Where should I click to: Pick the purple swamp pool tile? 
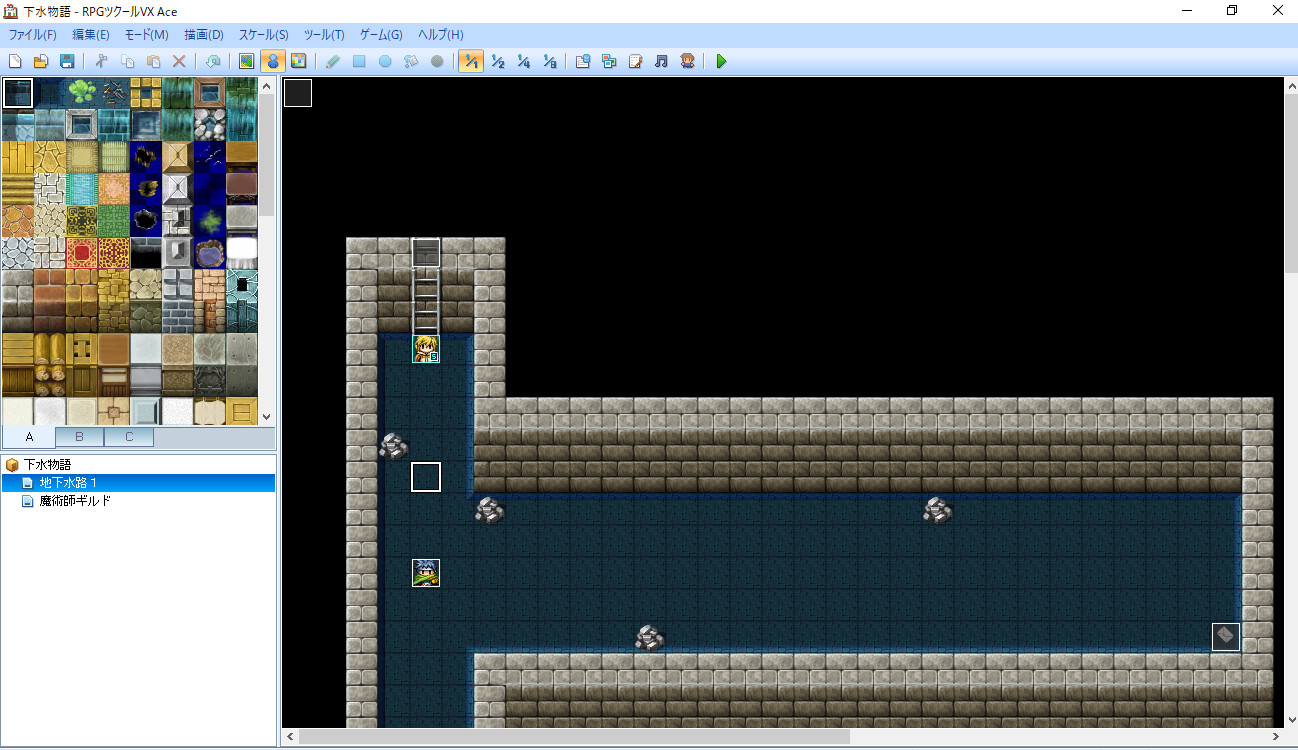click(x=210, y=253)
